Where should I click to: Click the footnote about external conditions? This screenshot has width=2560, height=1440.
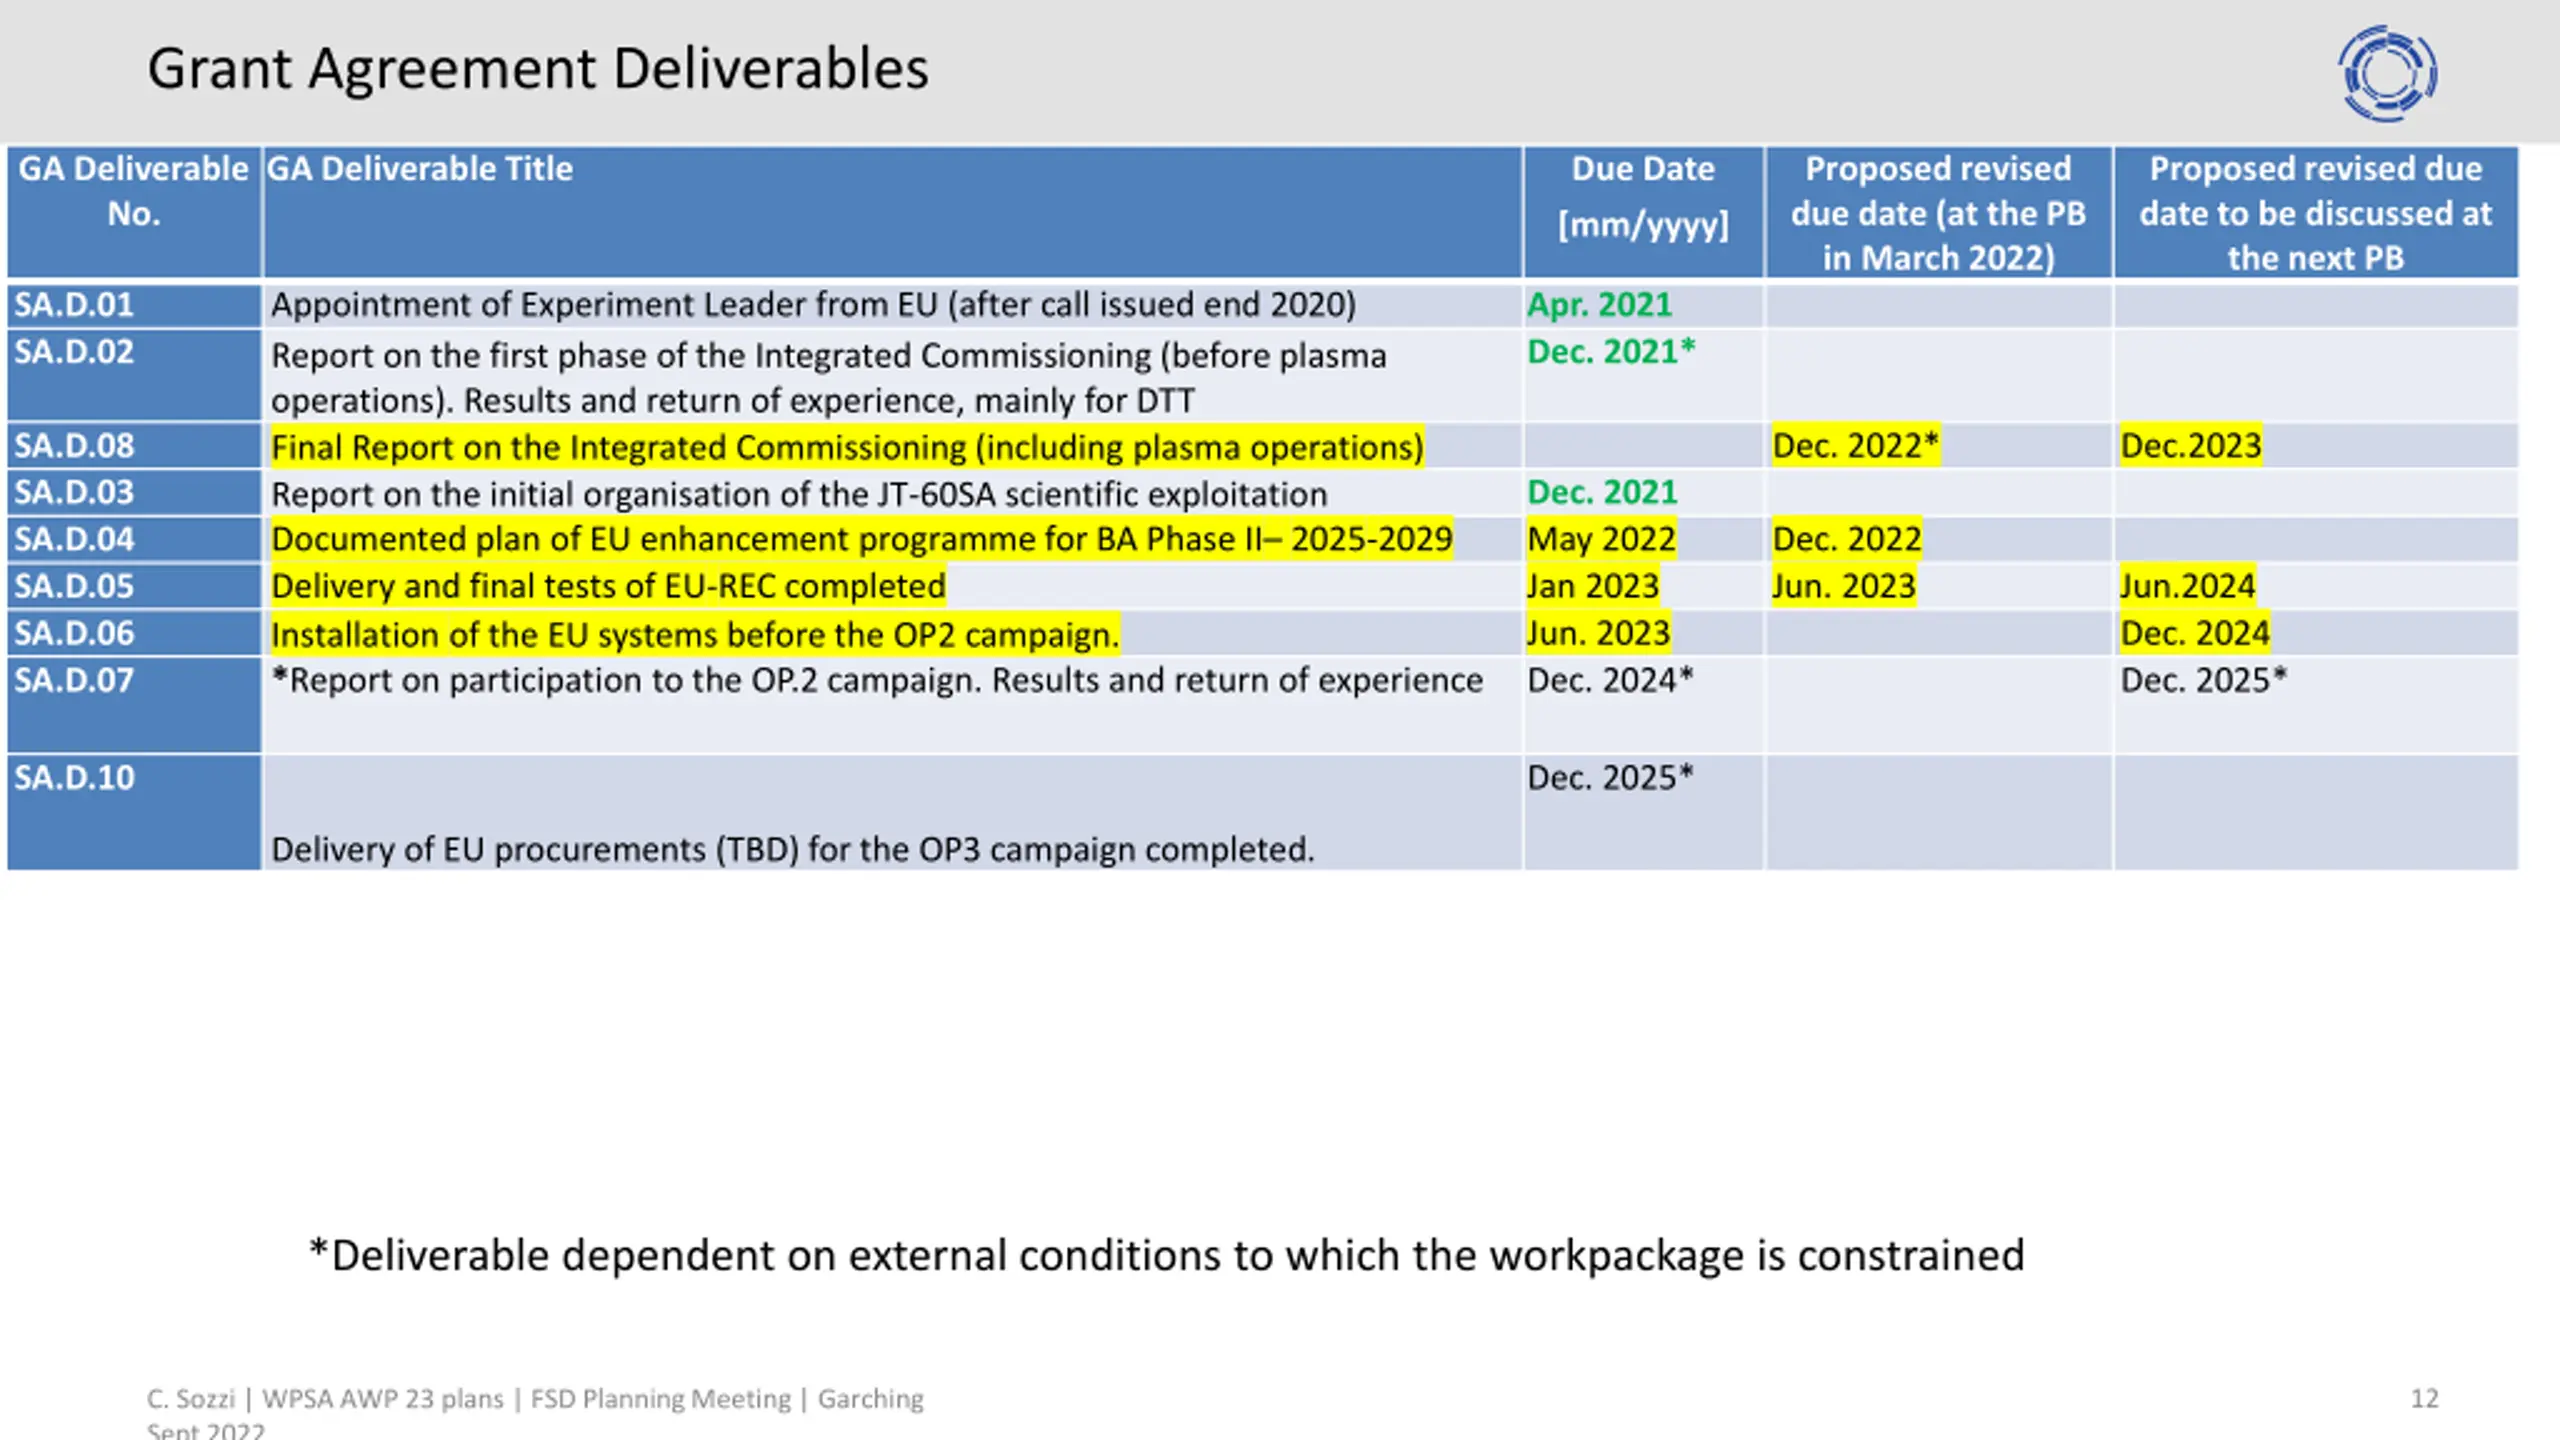(x=1167, y=1256)
